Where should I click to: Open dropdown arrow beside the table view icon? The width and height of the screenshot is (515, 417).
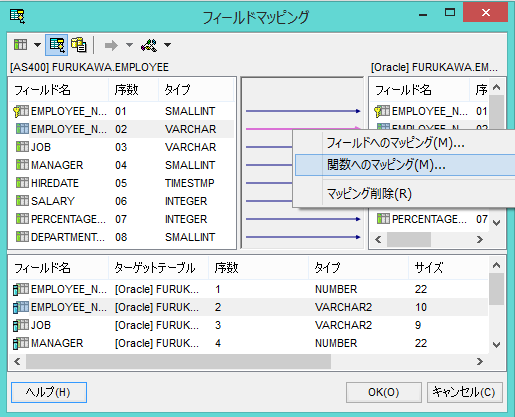tap(37, 45)
